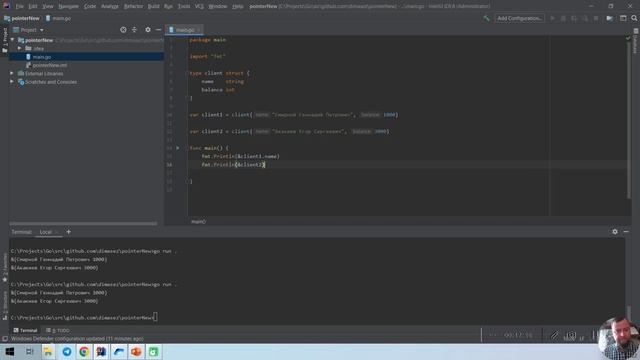The image size is (640, 360).
Task: Open the Terminal tool window tab at bottom
Action: click(25, 330)
